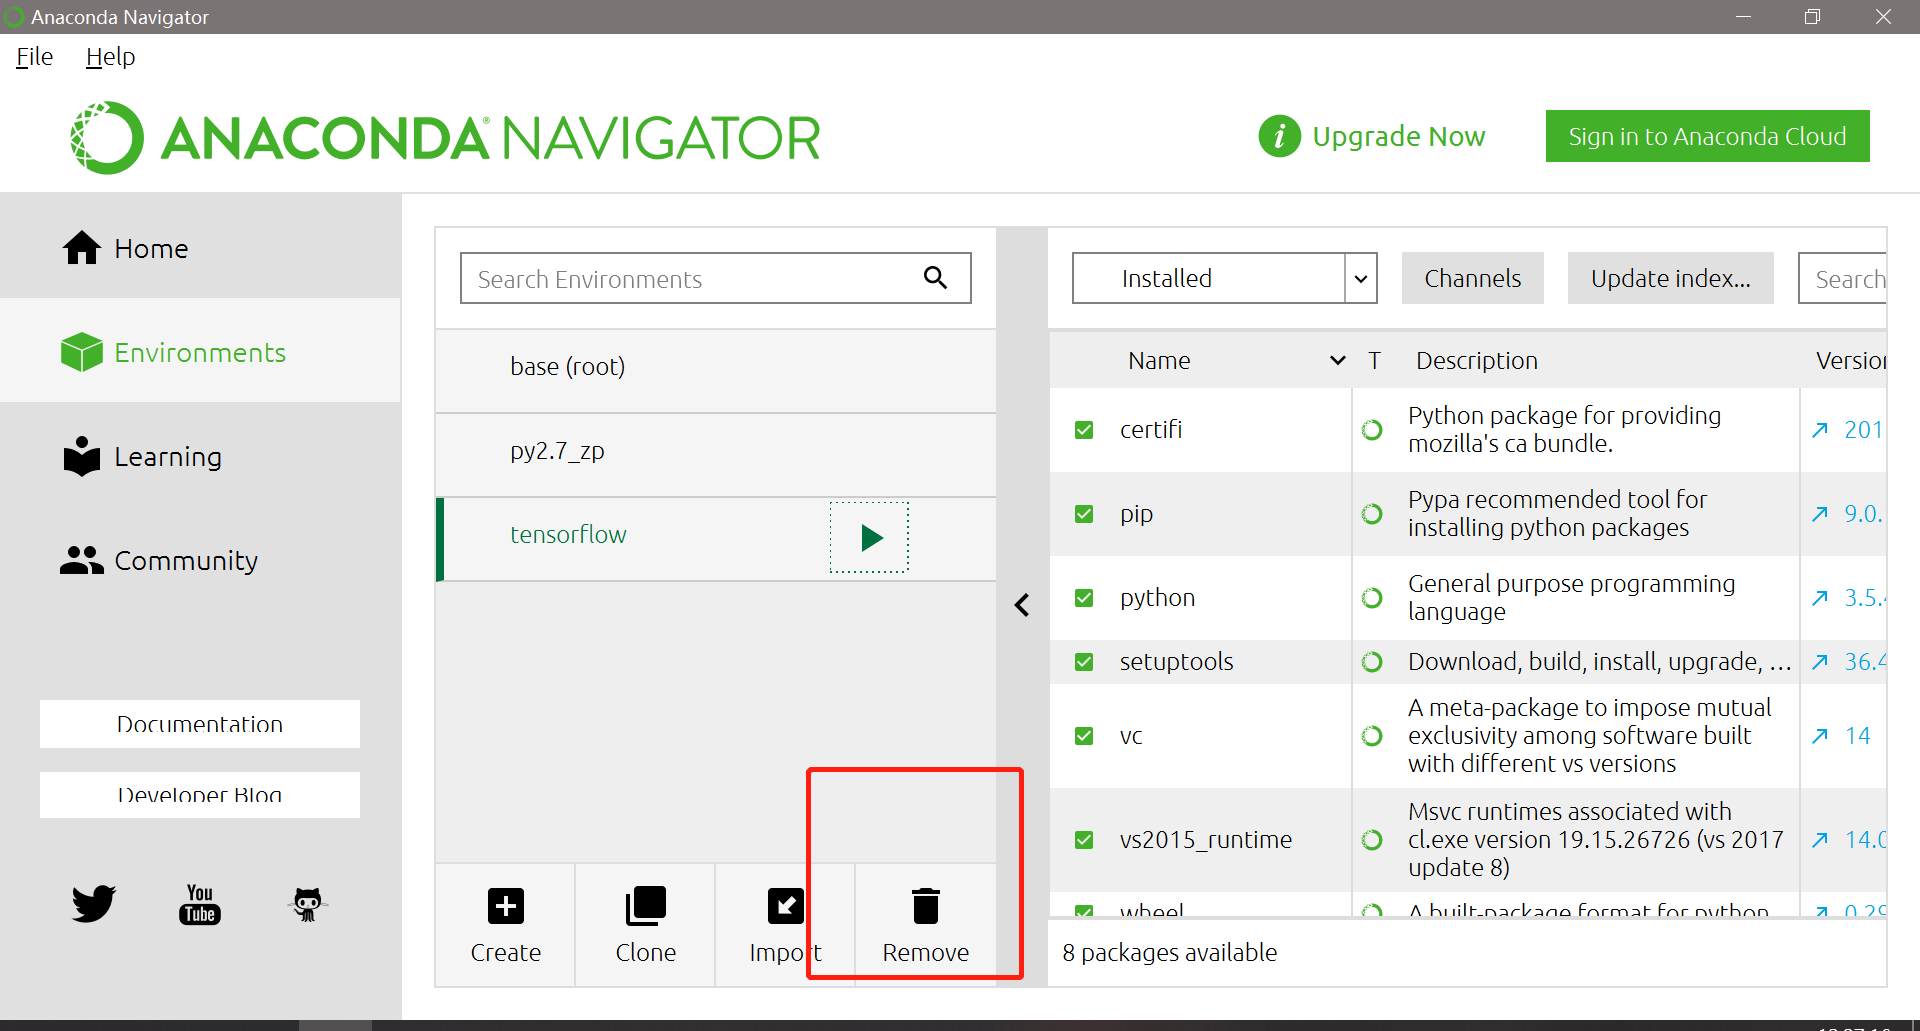Click the vs2015_runtime package name
The width and height of the screenshot is (1920, 1031).
click(x=1205, y=840)
